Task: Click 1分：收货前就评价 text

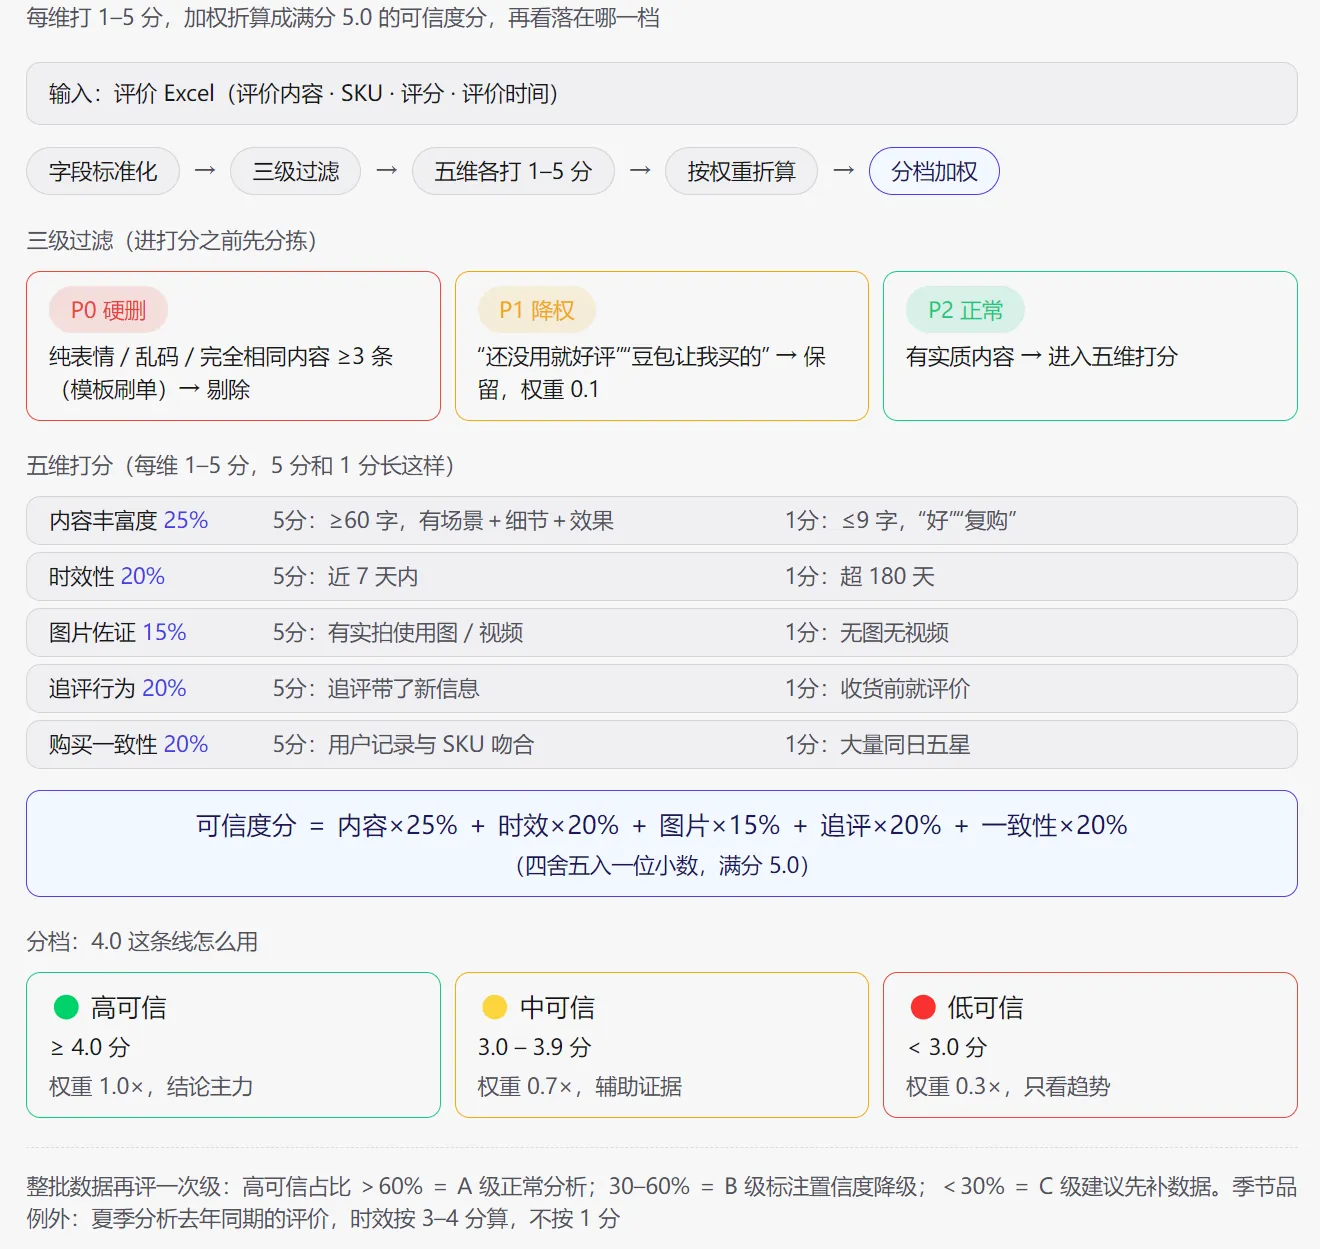Action: 878,689
